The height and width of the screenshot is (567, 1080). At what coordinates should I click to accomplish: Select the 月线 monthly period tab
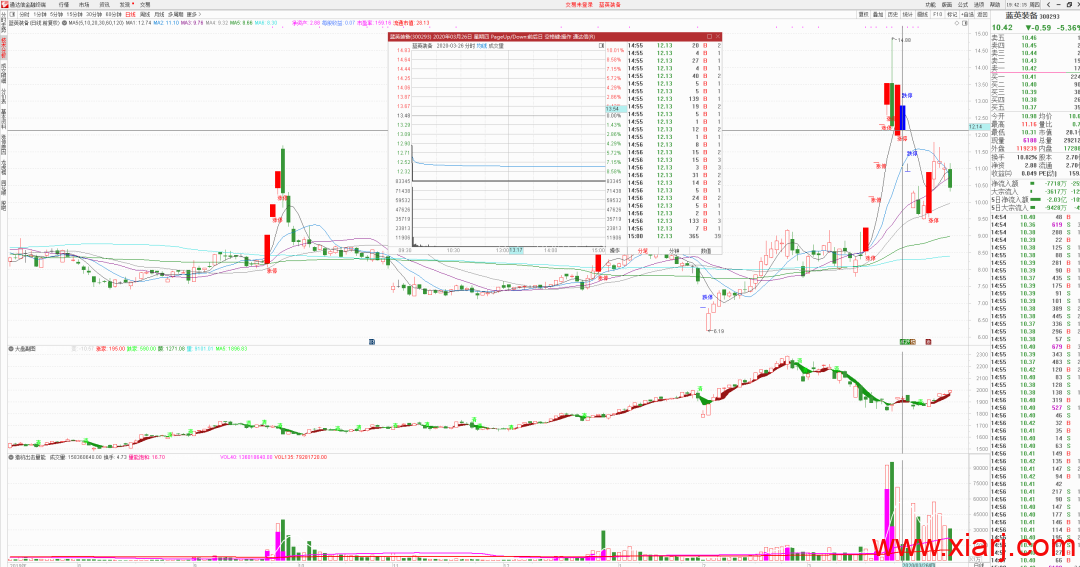click(x=159, y=14)
